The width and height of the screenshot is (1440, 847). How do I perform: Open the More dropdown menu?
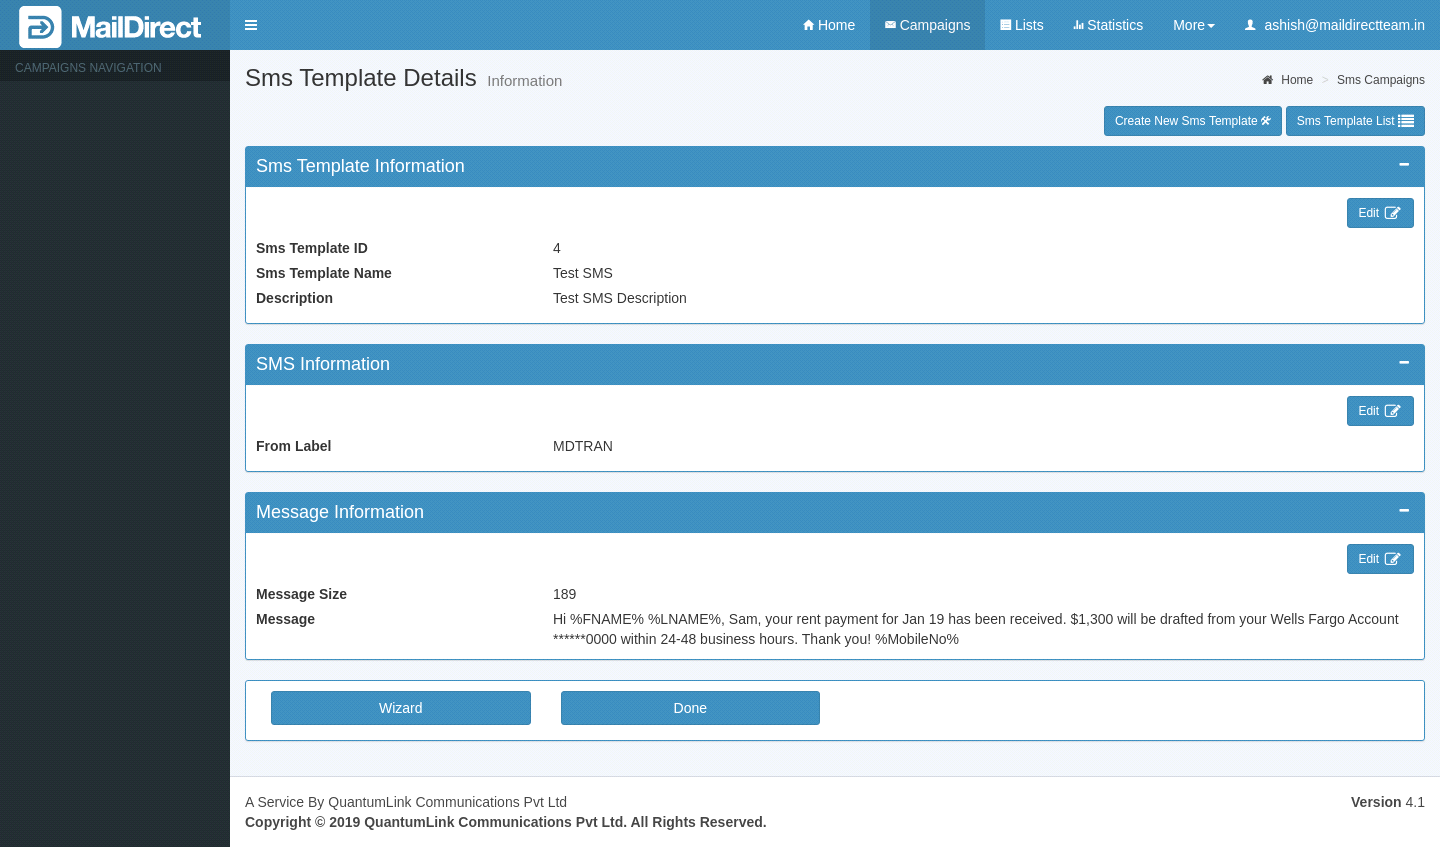coord(1193,25)
